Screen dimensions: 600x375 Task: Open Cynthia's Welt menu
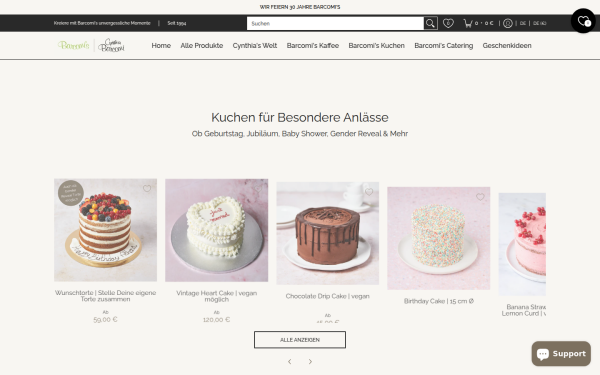(x=255, y=46)
